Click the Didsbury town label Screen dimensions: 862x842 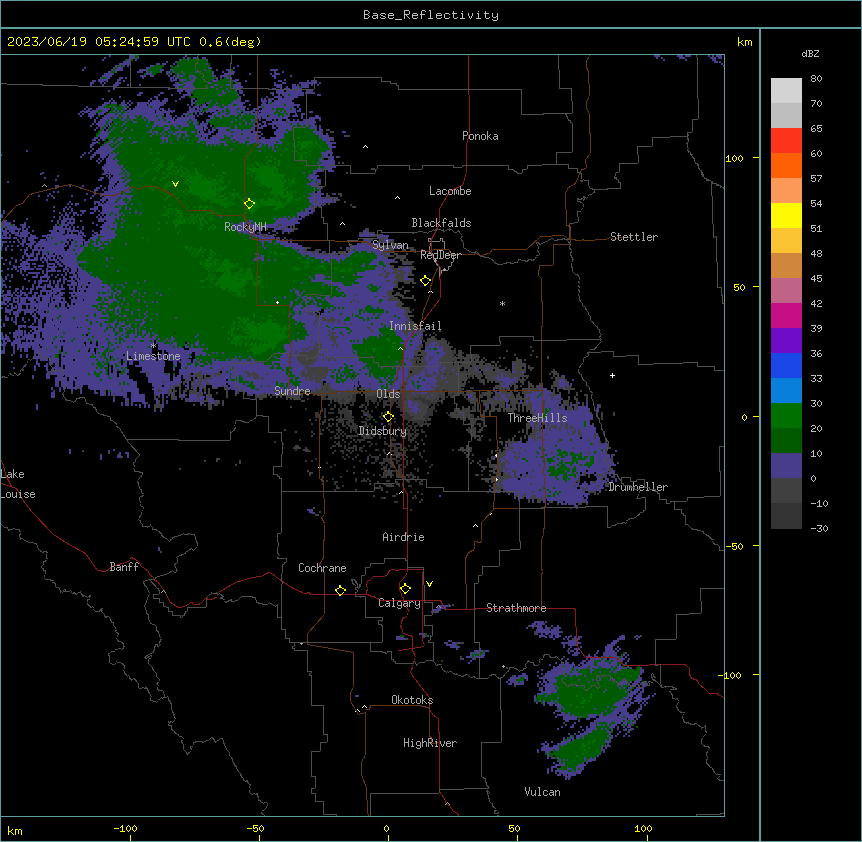click(x=383, y=431)
